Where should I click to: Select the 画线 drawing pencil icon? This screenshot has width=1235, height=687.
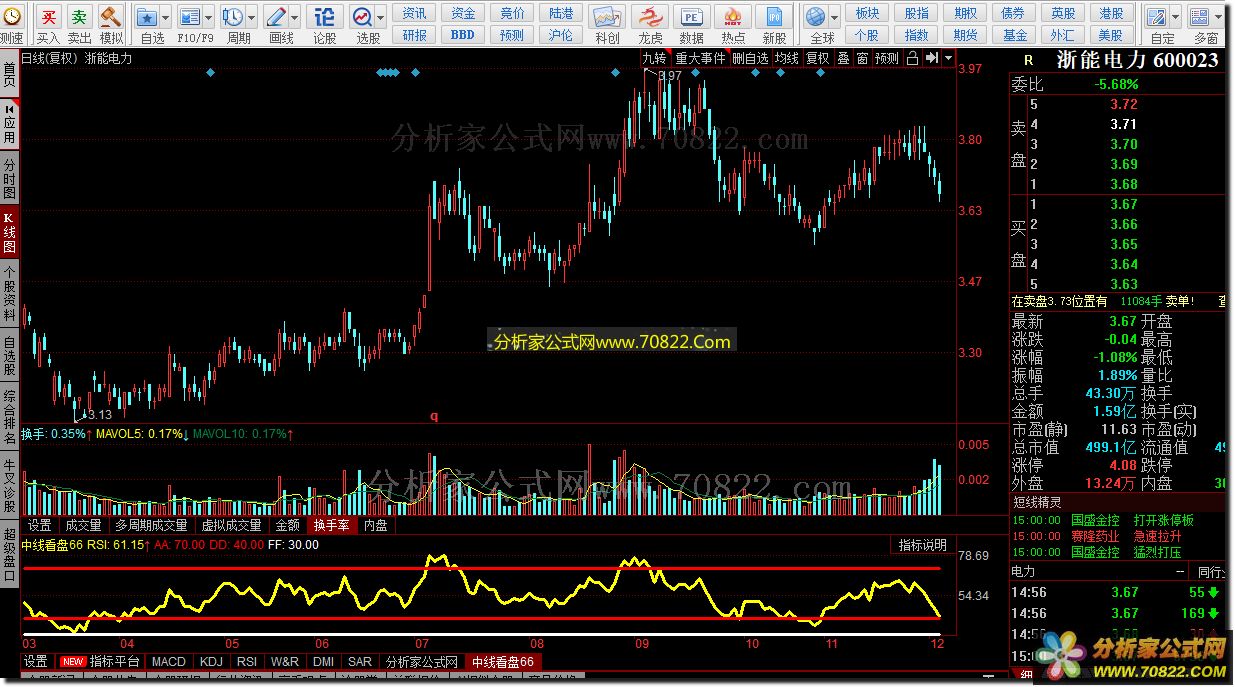pyautogui.click(x=275, y=17)
